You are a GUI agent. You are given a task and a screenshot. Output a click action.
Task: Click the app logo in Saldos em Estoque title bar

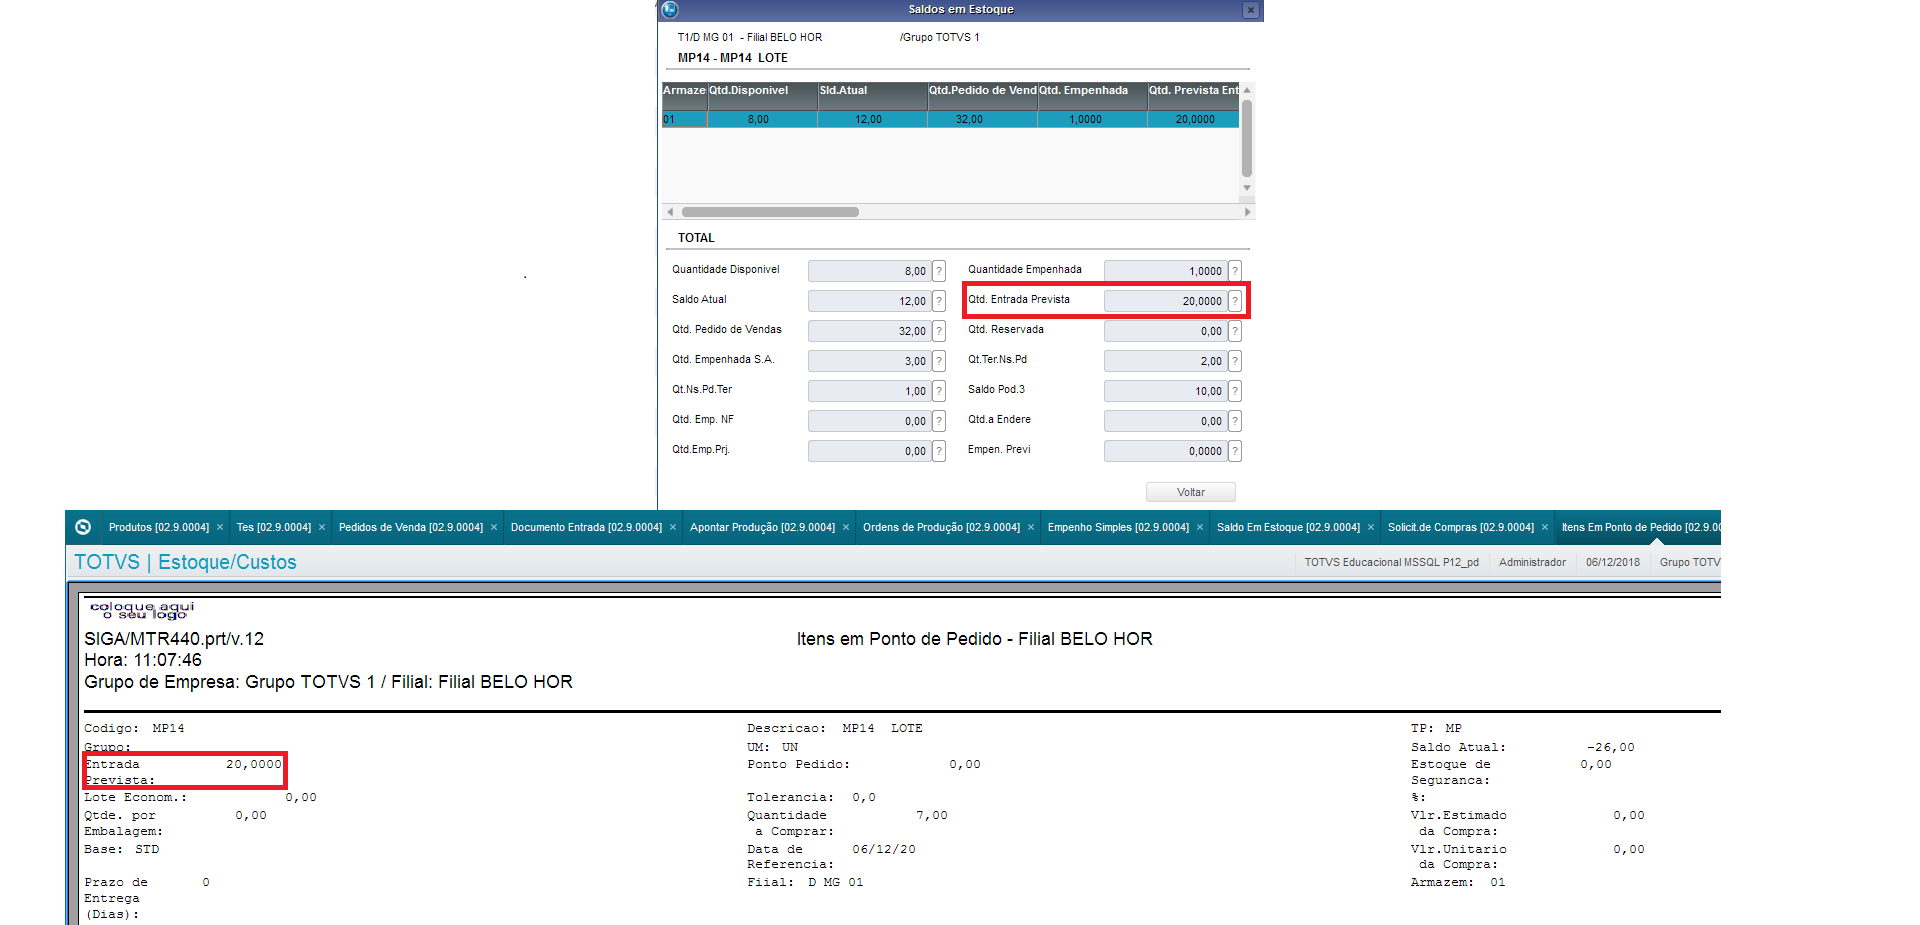670,10
